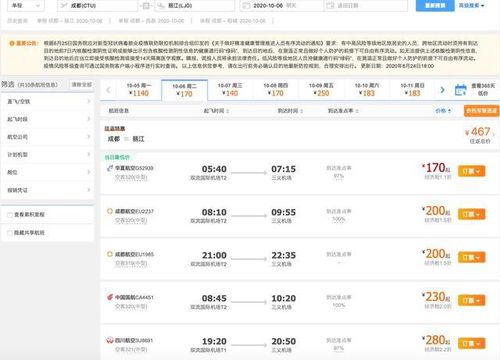The image size is (500, 360).
Task: Open the second history search link
Action: [151, 21]
